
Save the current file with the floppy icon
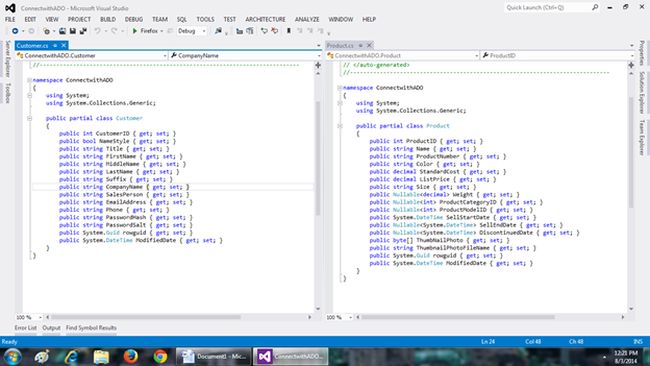pyautogui.click(x=73, y=31)
